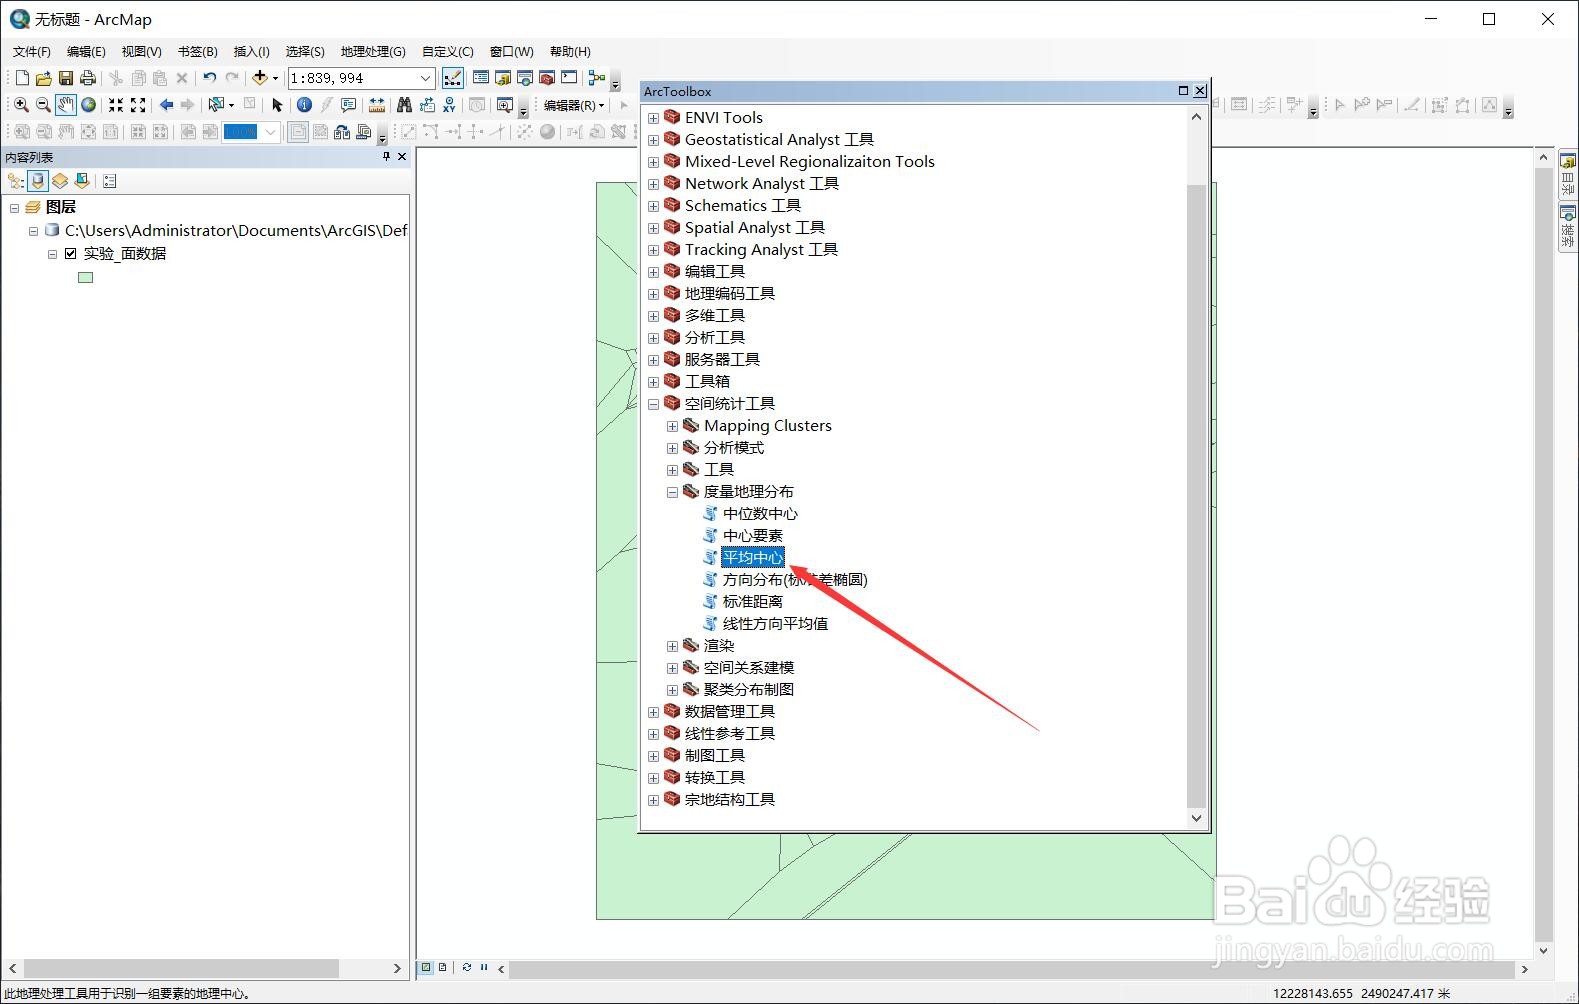Open the Table of Contents window icon
This screenshot has height=1004, width=1579.
(481, 78)
